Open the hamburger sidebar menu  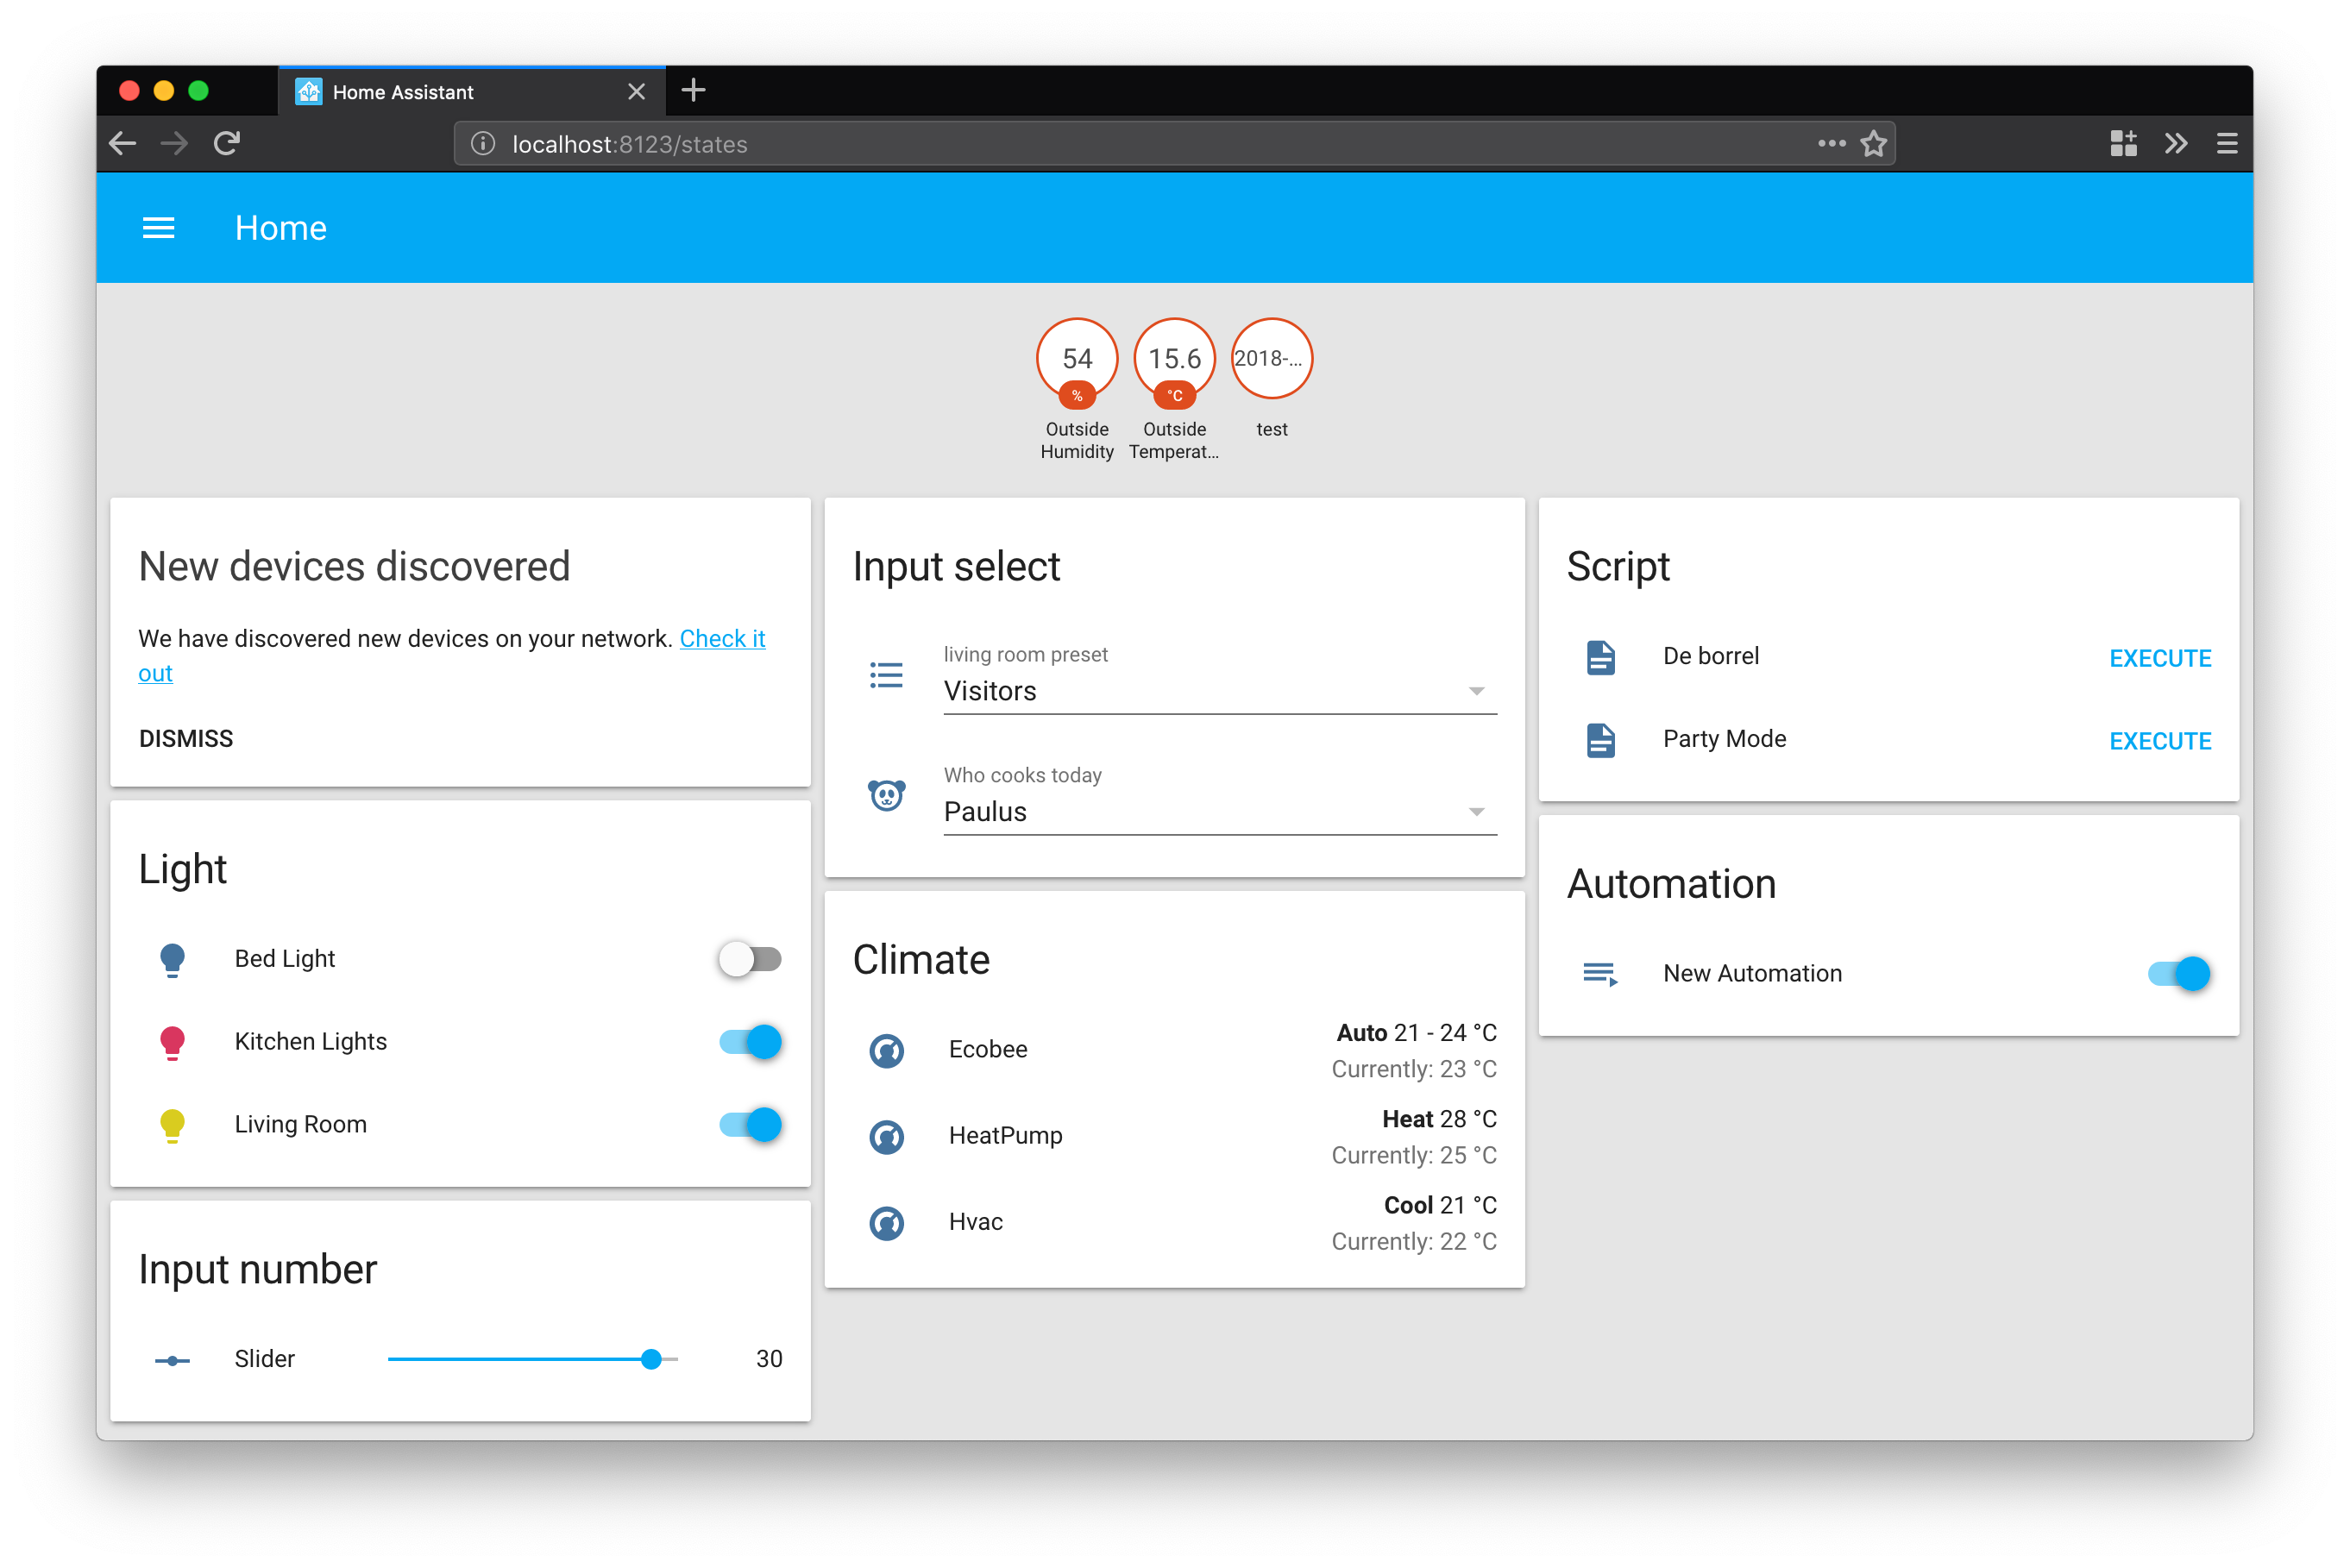158,228
